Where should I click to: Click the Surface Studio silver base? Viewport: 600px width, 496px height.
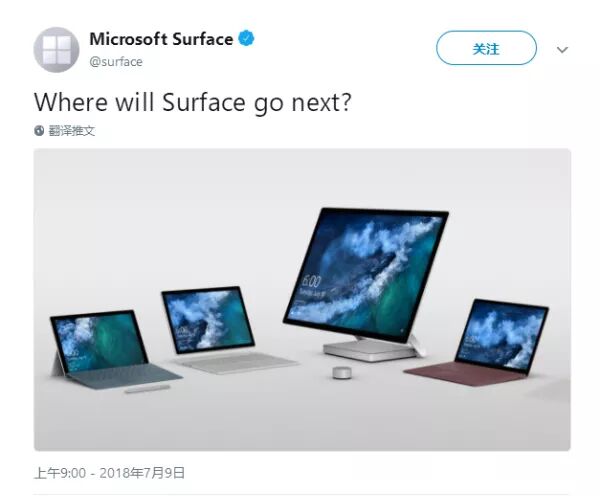pyautogui.click(x=369, y=351)
